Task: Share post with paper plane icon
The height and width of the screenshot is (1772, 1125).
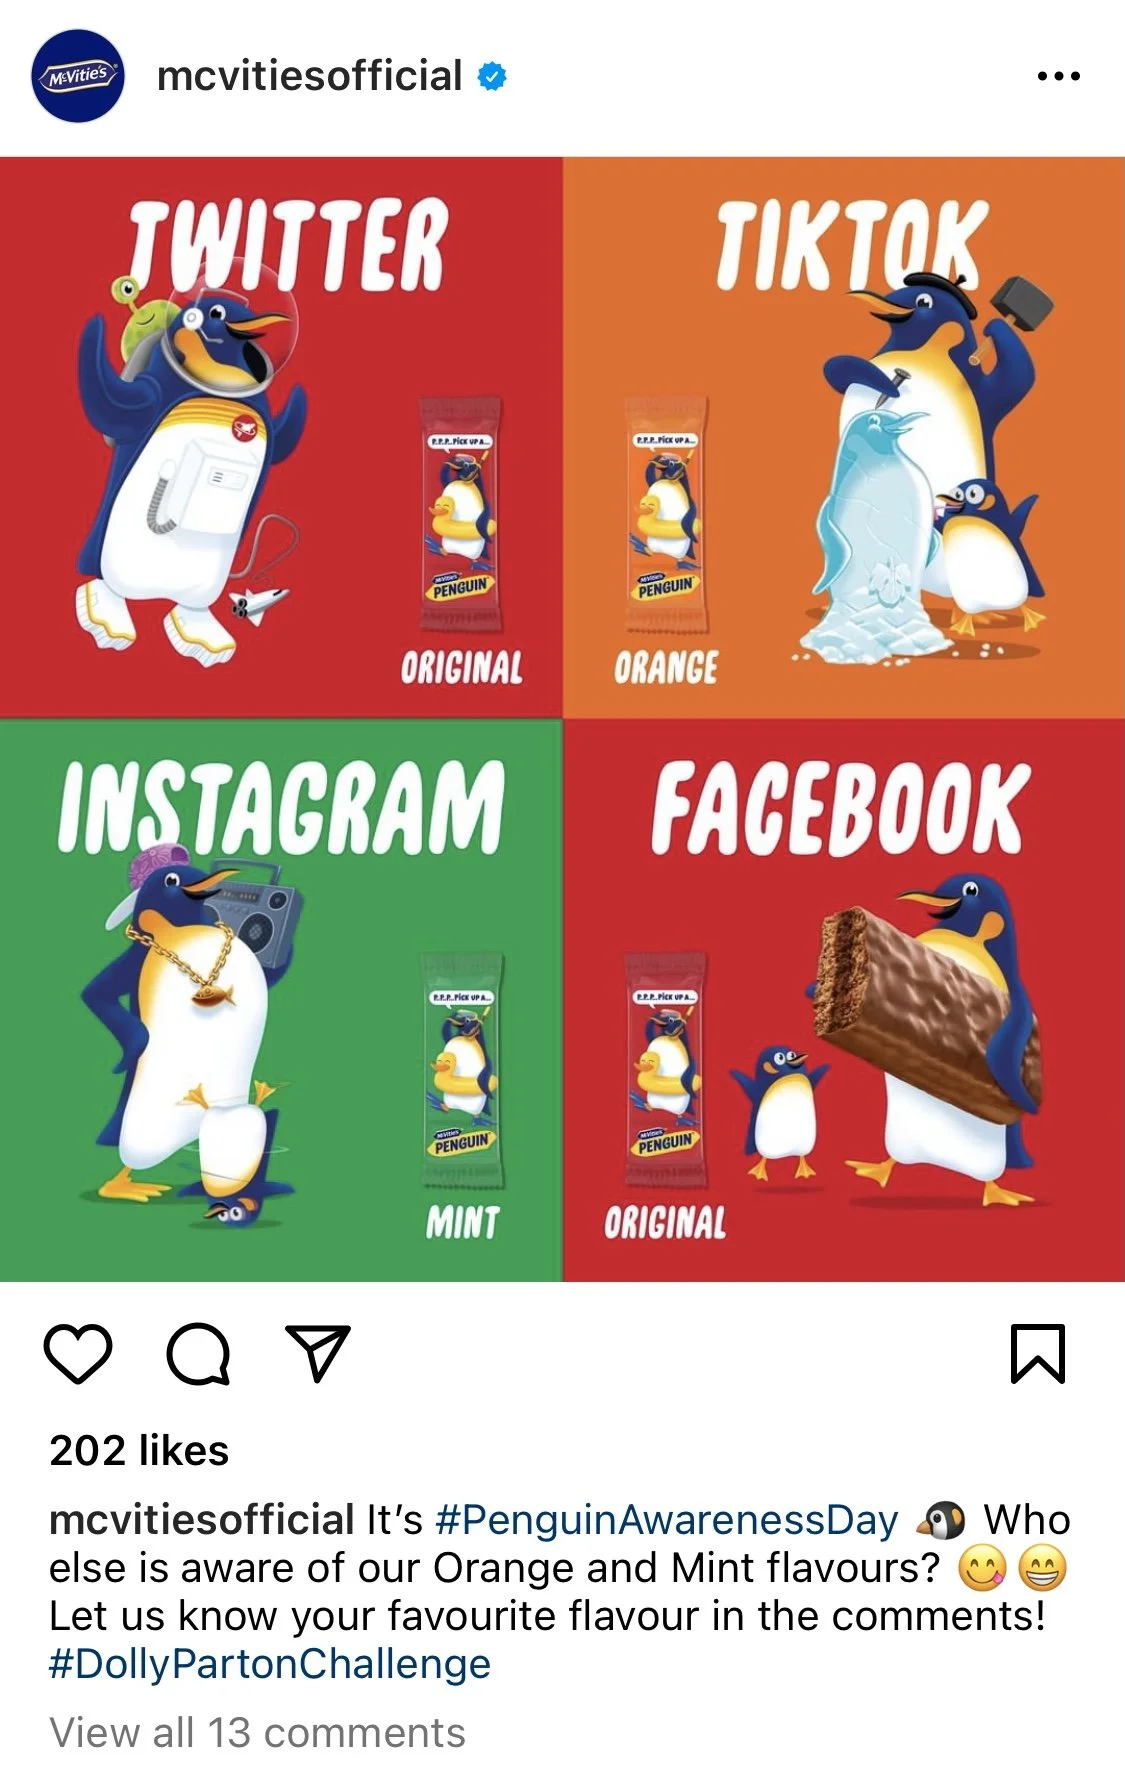Action: pyautogui.click(x=318, y=1353)
